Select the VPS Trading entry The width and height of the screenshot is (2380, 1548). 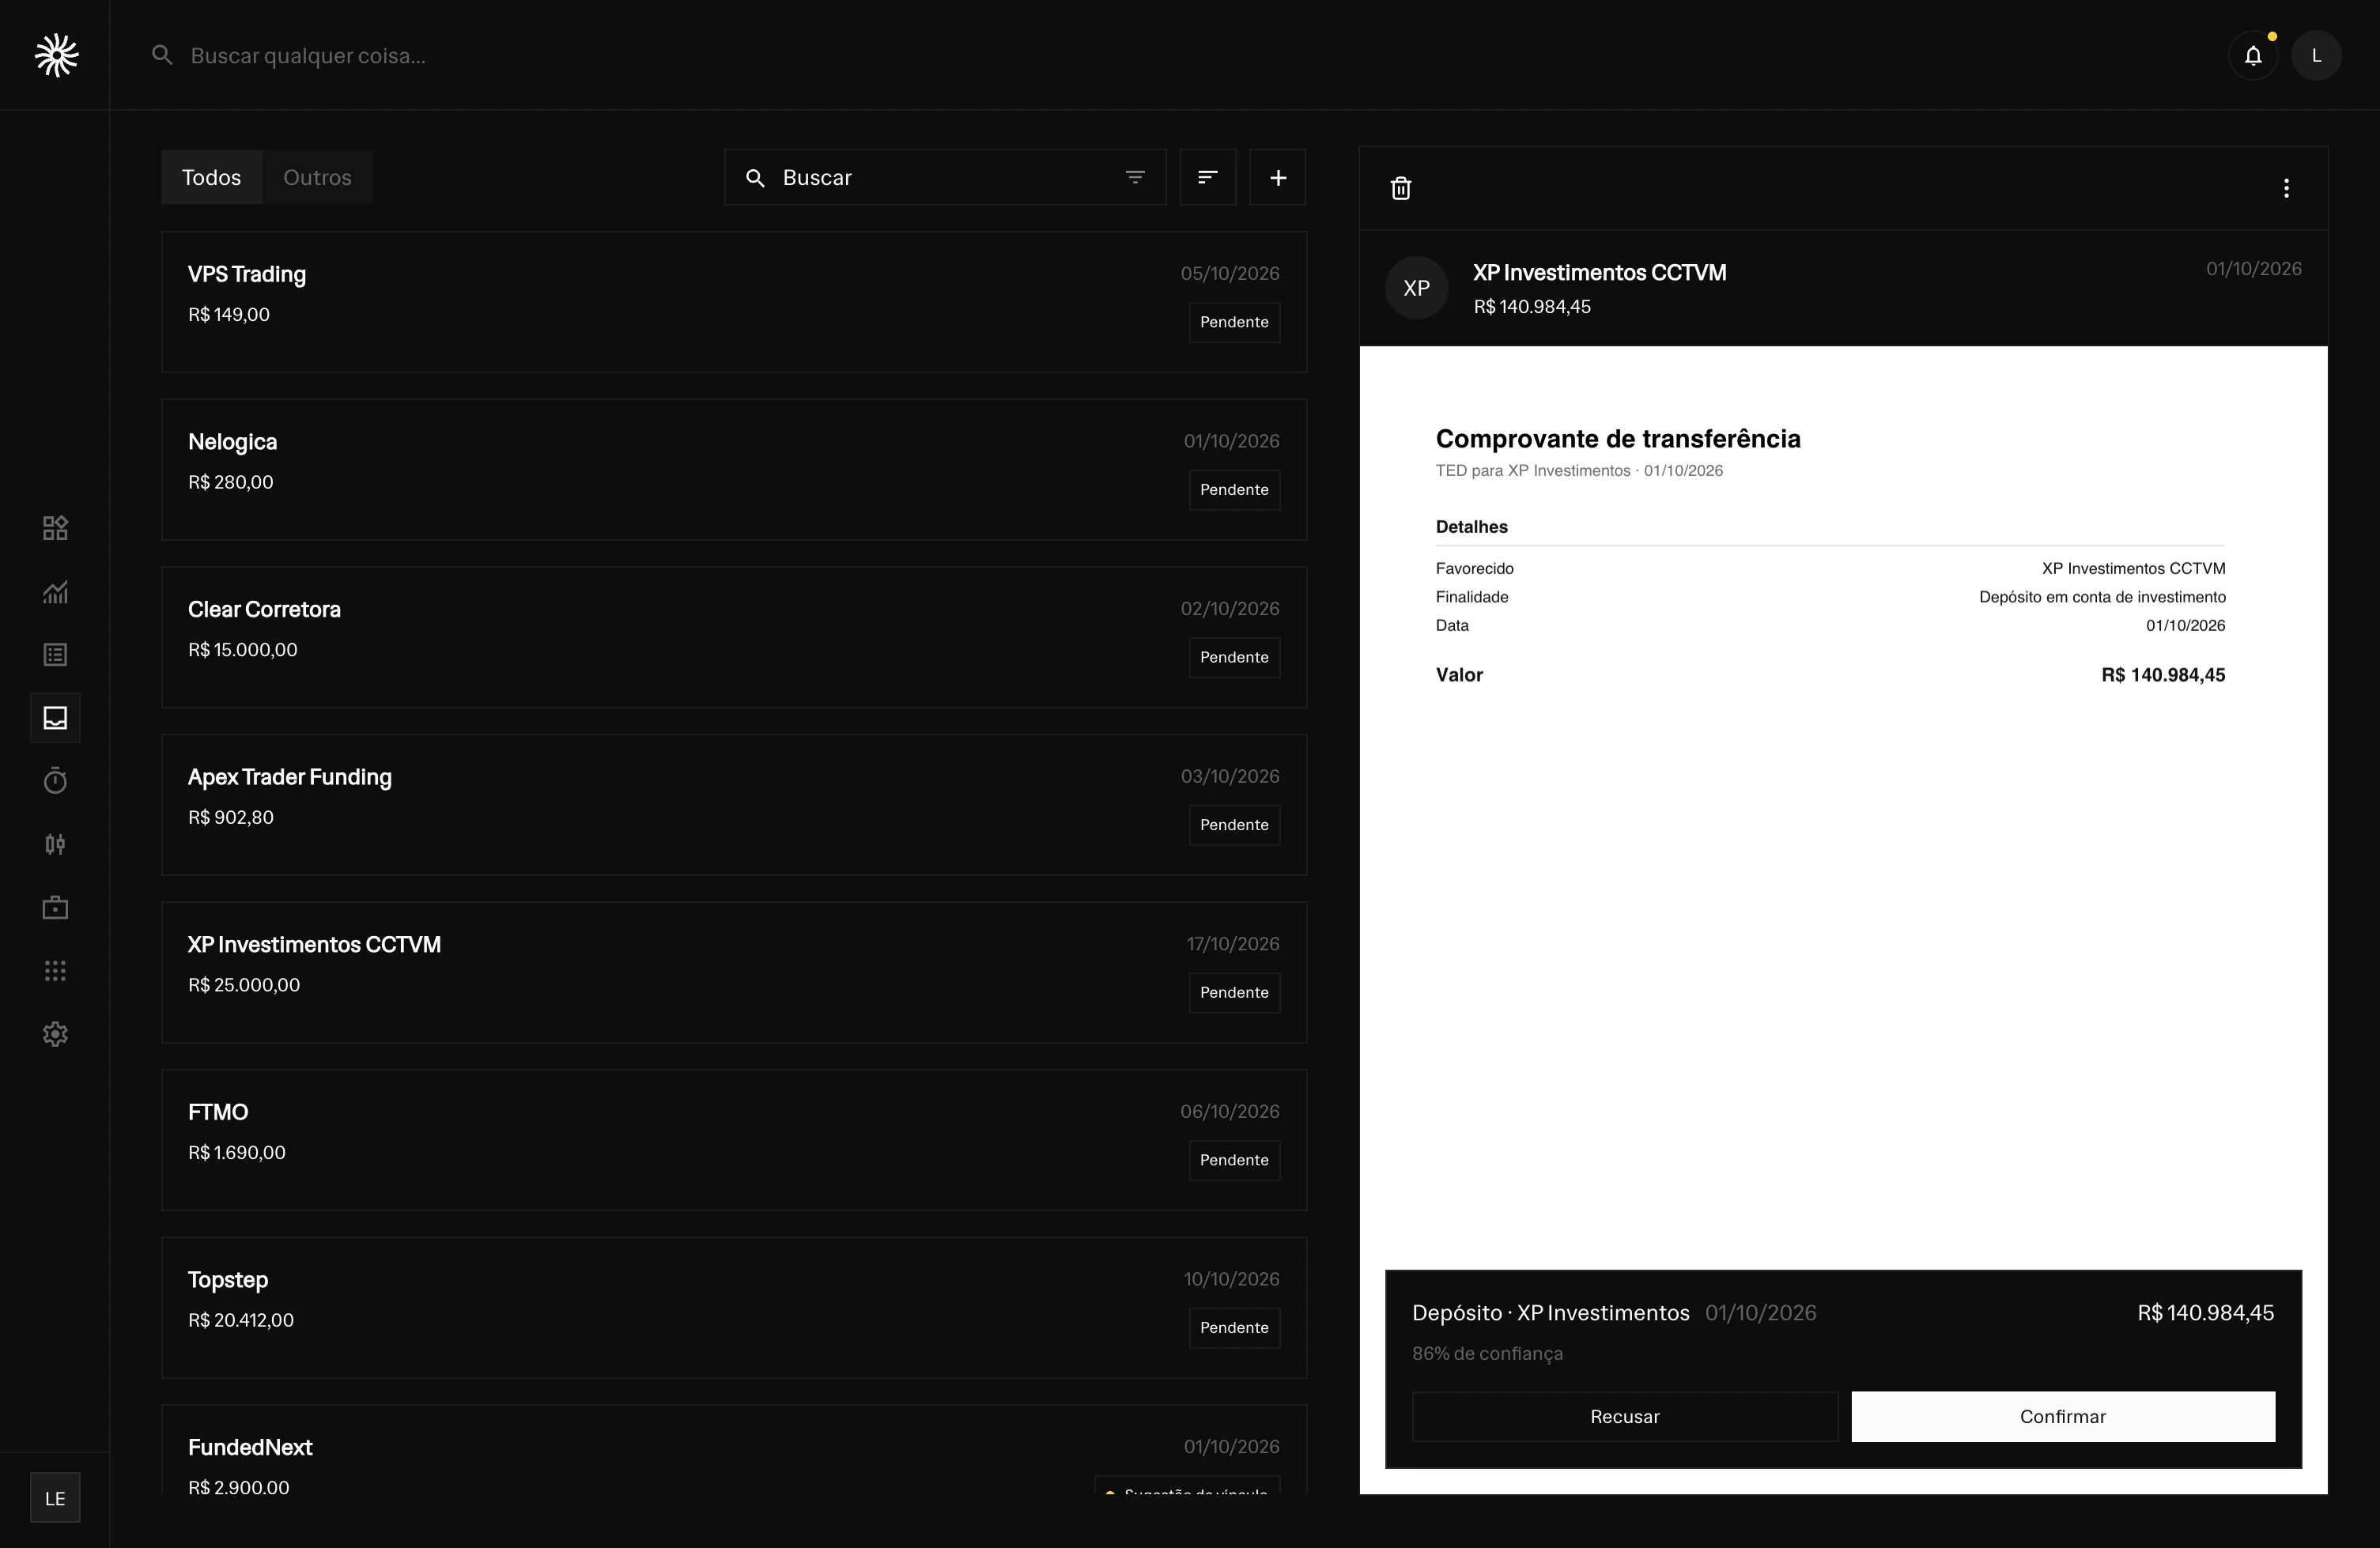[x=734, y=302]
